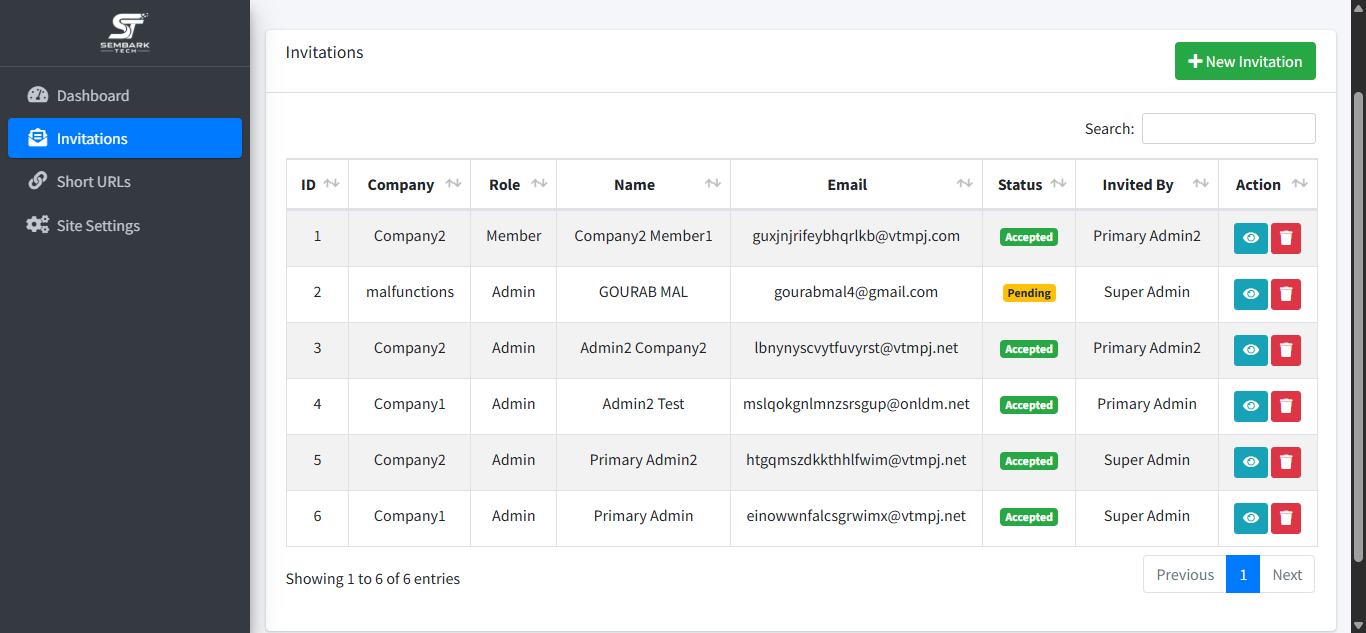Click the Invitations panel heading
The width and height of the screenshot is (1366, 633).
pyautogui.click(x=325, y=52)
